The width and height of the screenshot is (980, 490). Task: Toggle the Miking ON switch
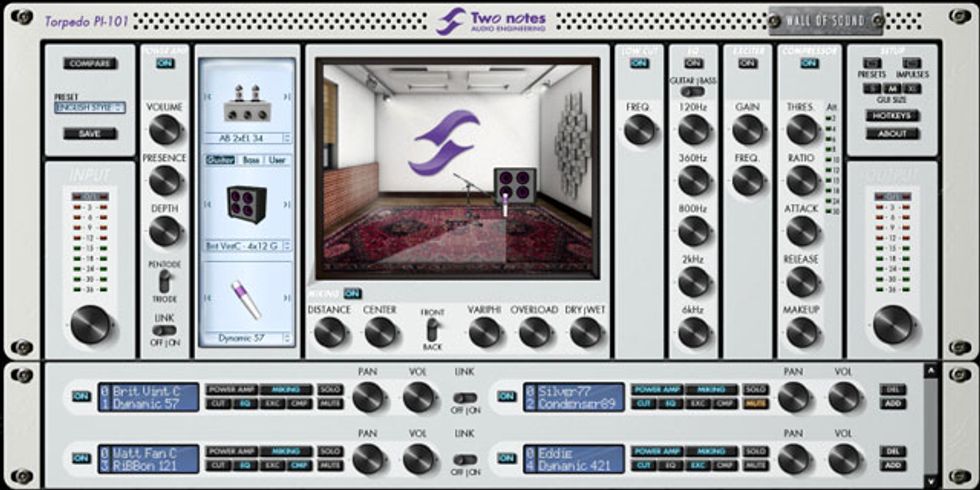point(352,293)
